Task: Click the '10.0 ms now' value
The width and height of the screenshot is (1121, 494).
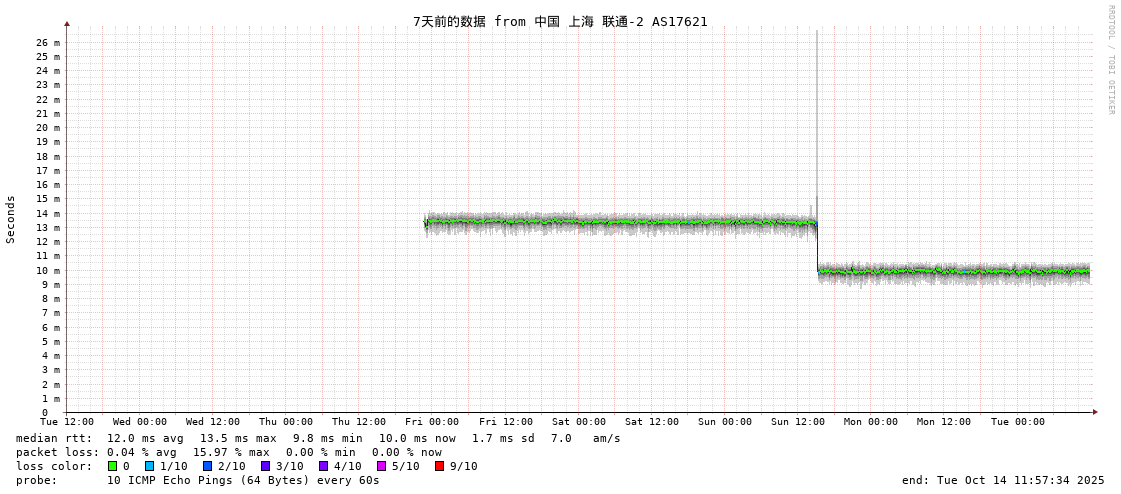Action: (417, 438)
